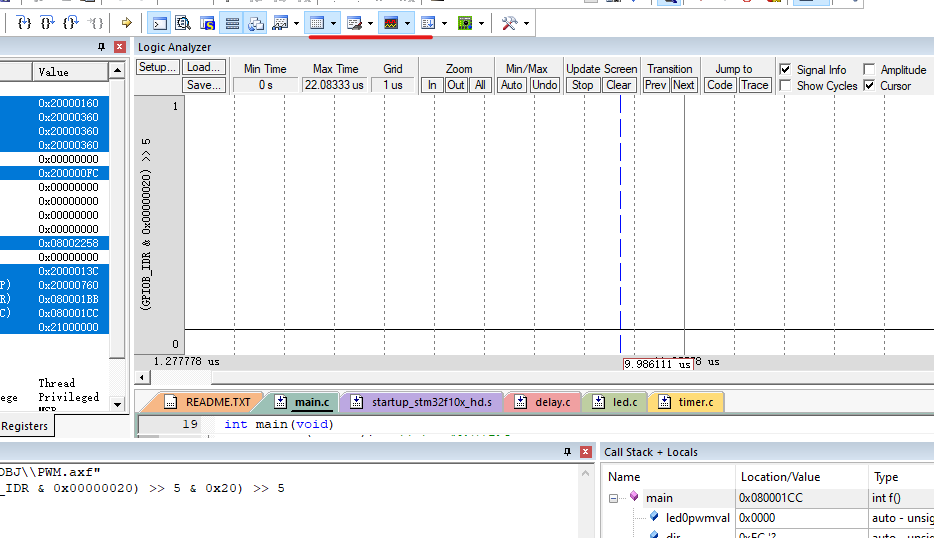Click the Toolbox hammer-and-wrench icon
Viewport: 934px width, 538px height.
click(x=509, y=23)
